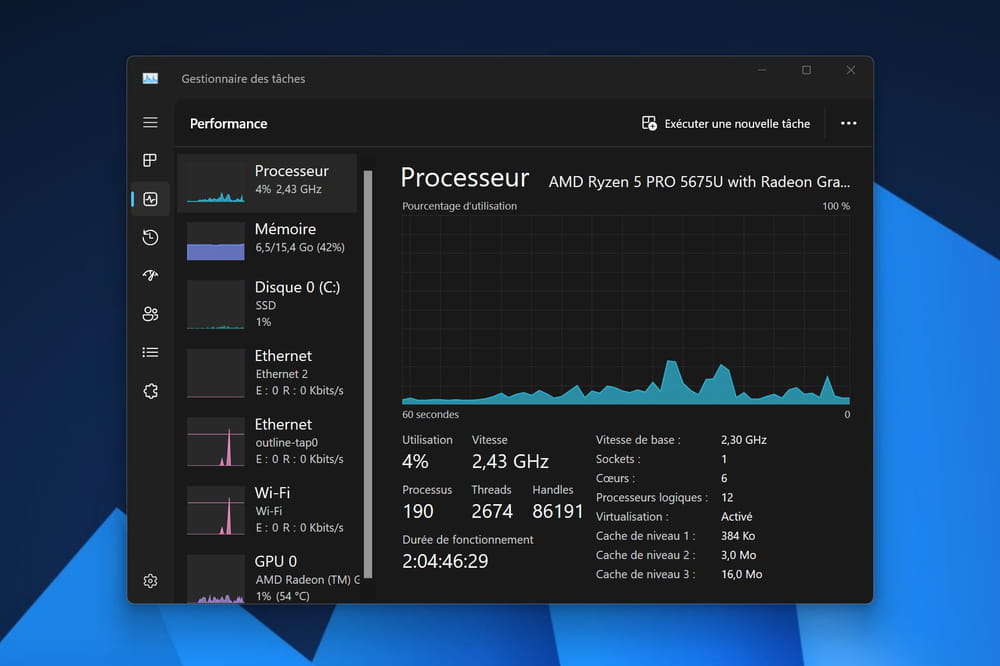Select the Wi-Fi adapter entry
Viewport: 1000px width, 666px height.
[267, 509]
